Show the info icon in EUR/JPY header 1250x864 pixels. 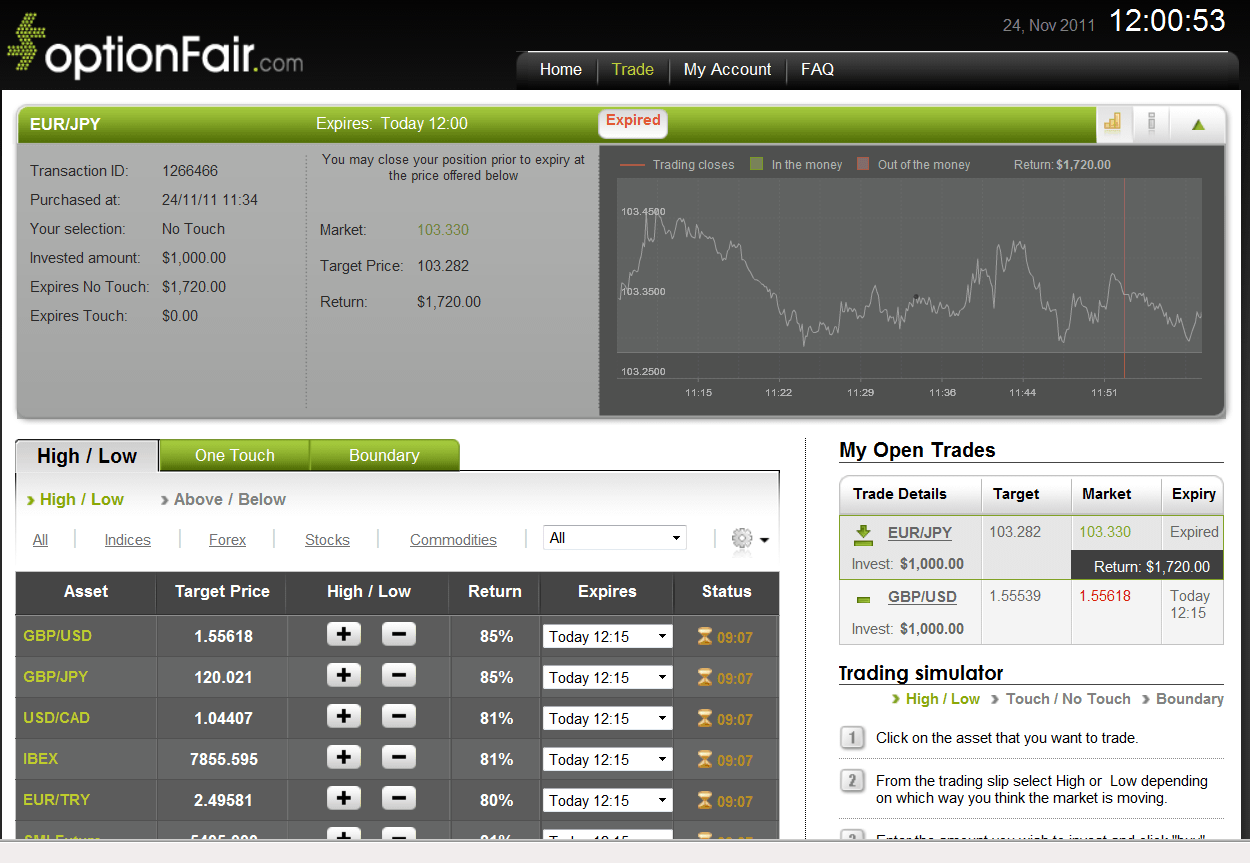[1152, 124]
